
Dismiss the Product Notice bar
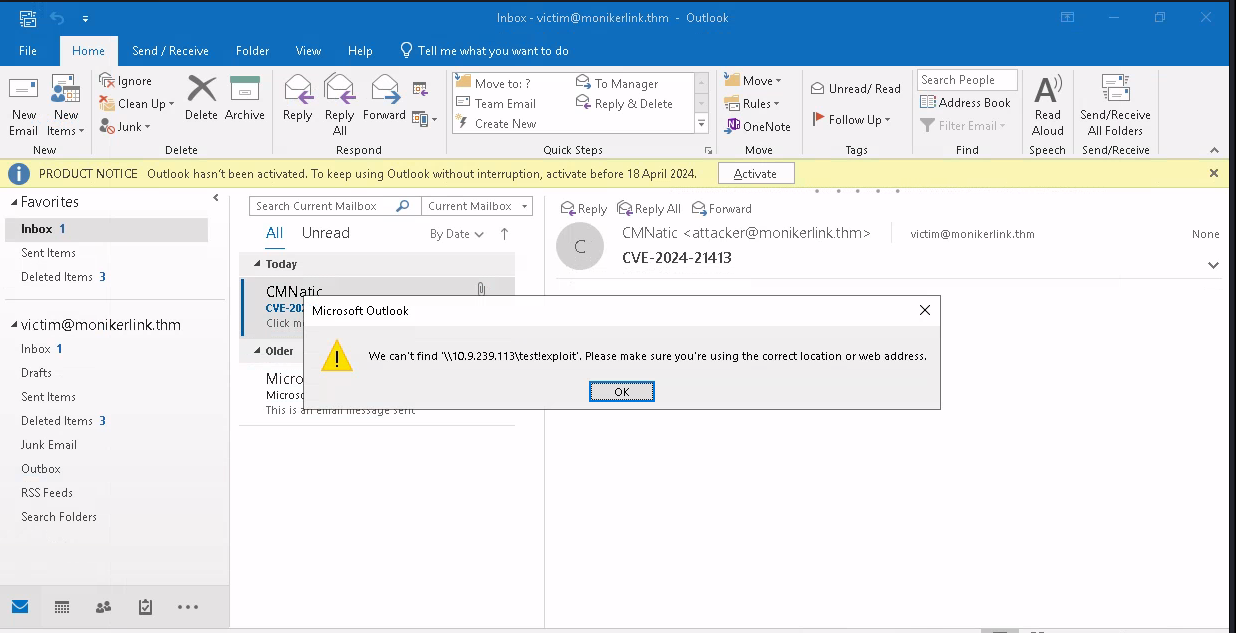1214,173
